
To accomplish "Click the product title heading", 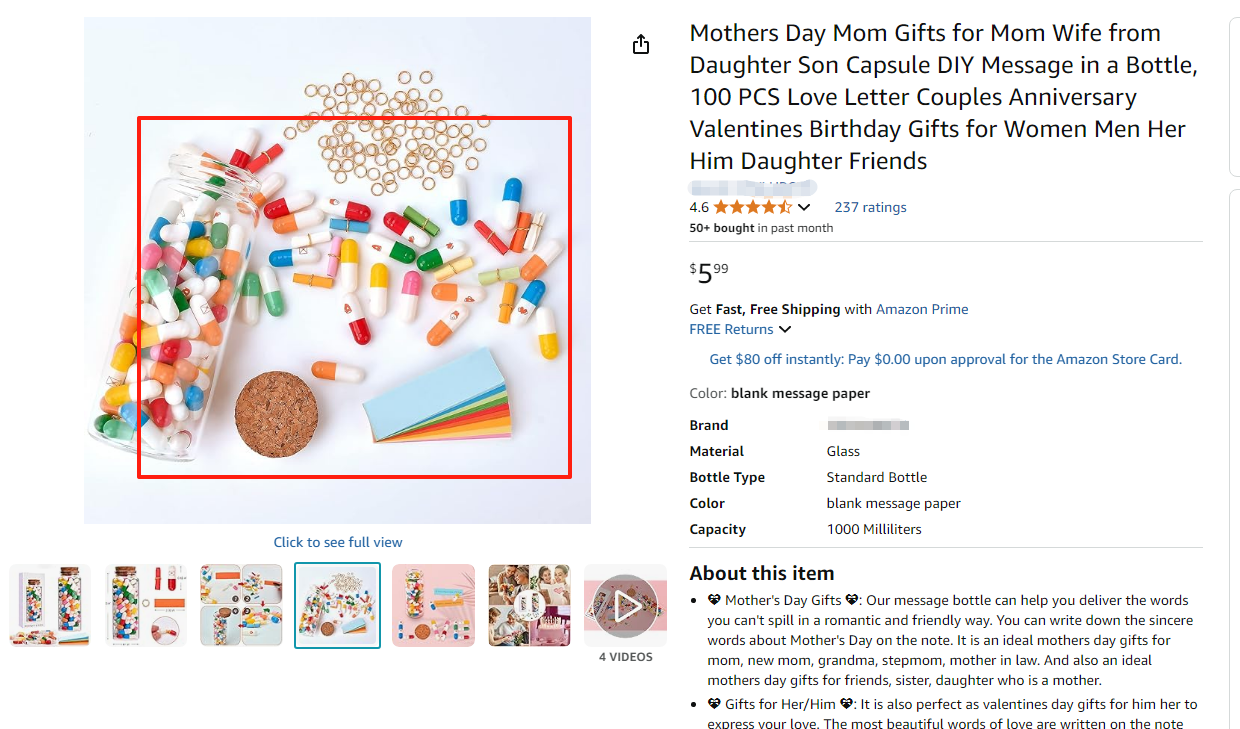I will tap(943, 97).
